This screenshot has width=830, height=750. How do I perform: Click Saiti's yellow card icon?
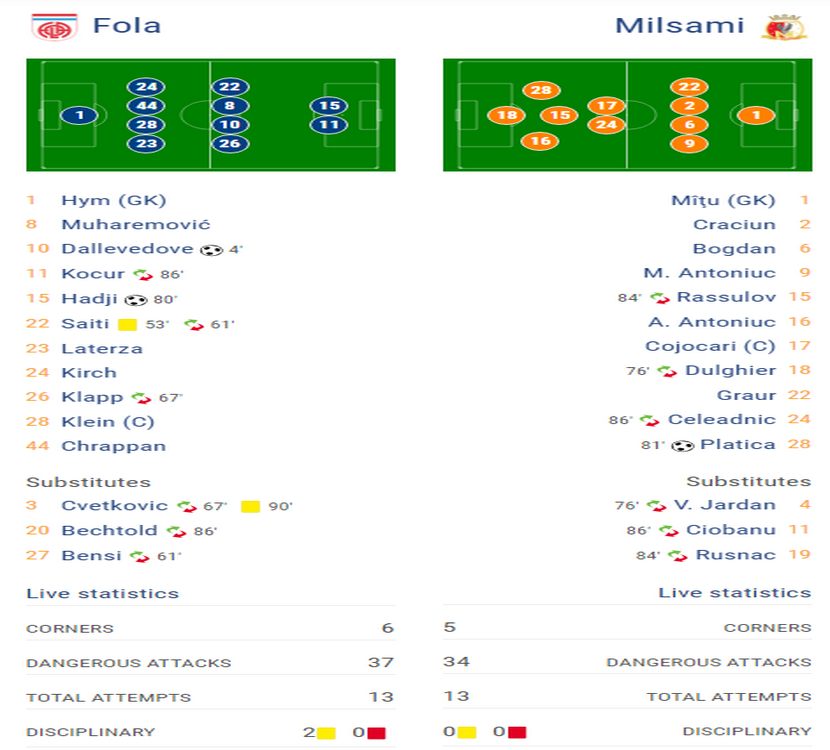click(128, 324)
